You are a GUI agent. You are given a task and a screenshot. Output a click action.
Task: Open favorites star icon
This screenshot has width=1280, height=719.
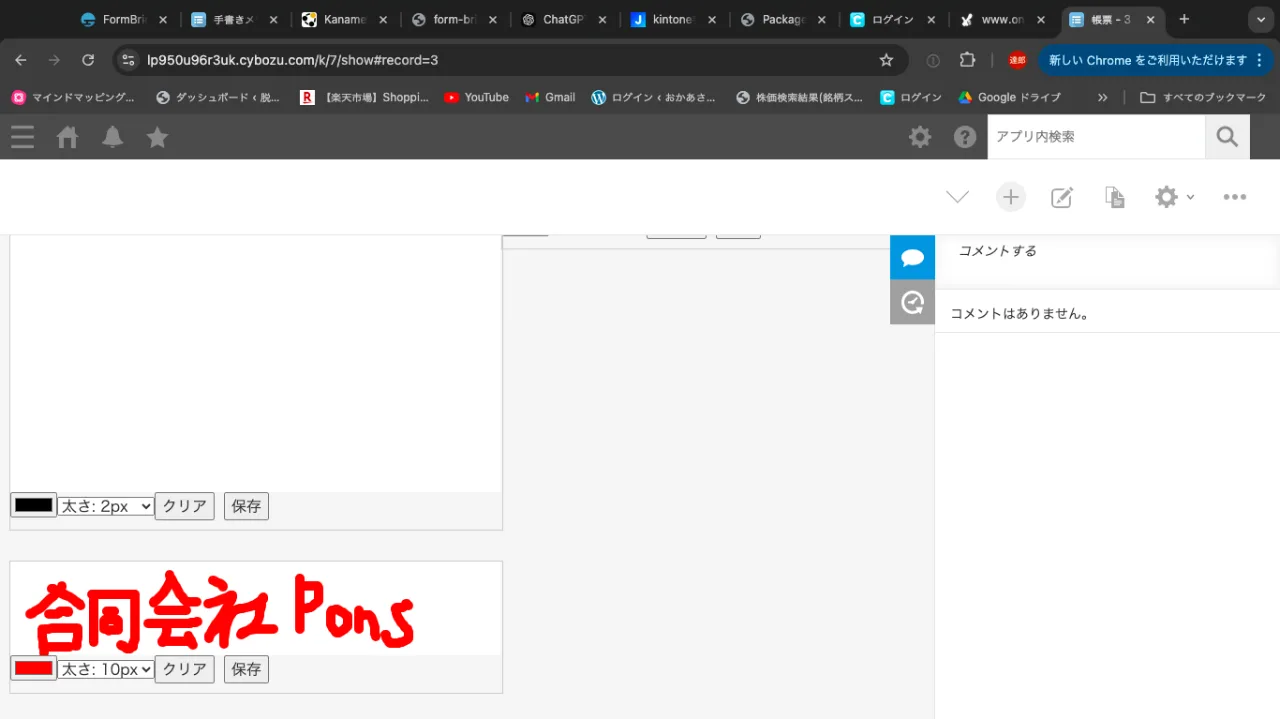(157, 137)
